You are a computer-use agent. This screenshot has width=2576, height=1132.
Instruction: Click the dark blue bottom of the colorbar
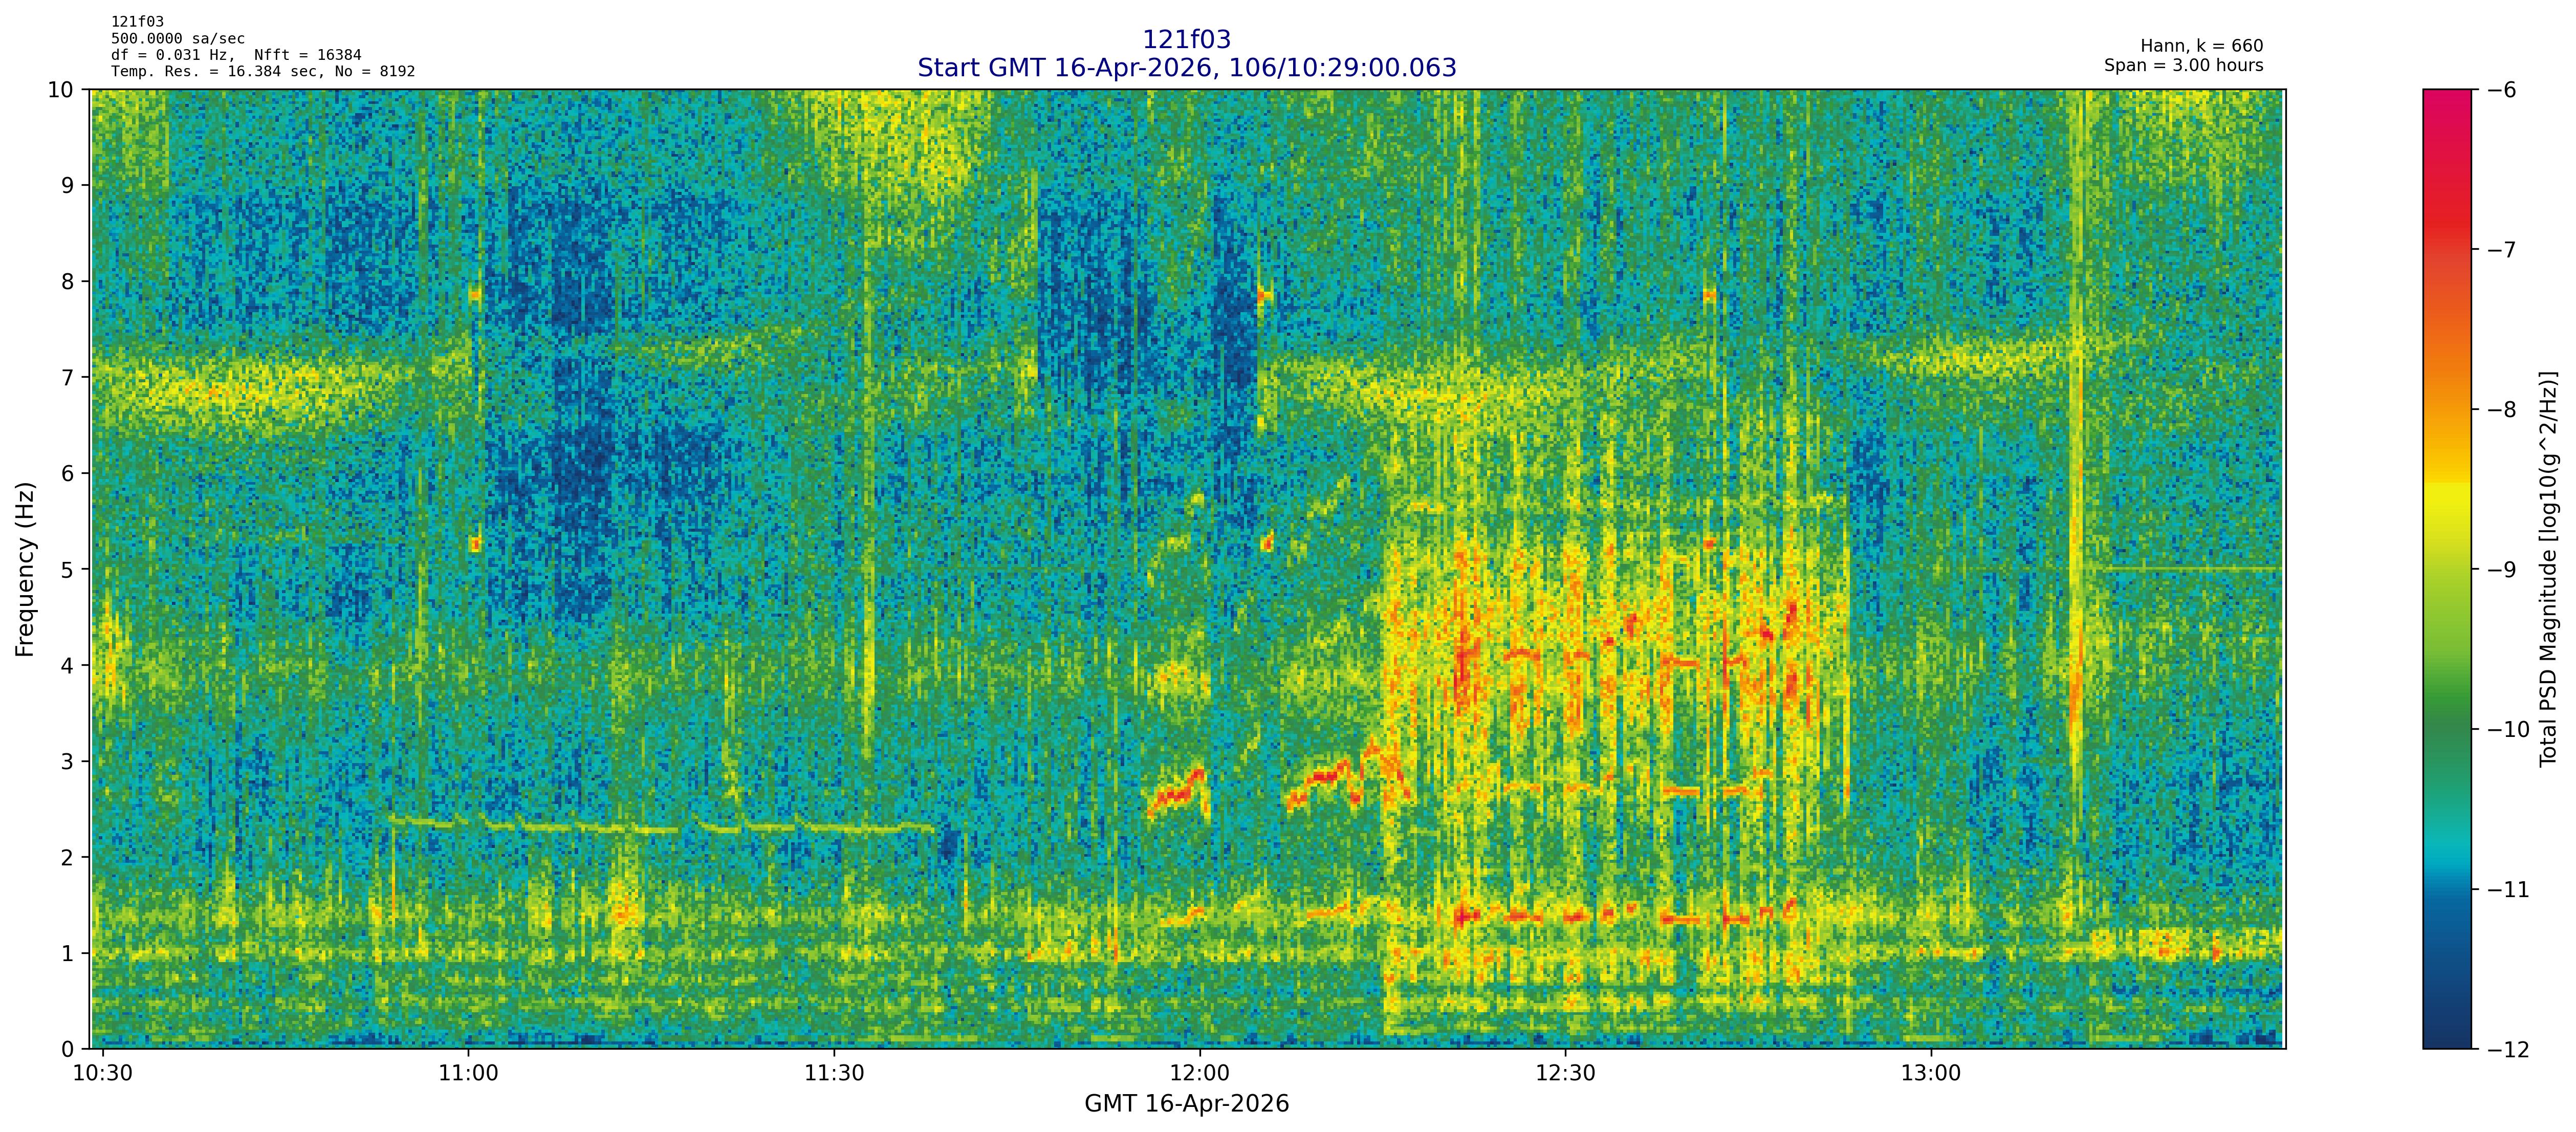pos(2446,1030)
